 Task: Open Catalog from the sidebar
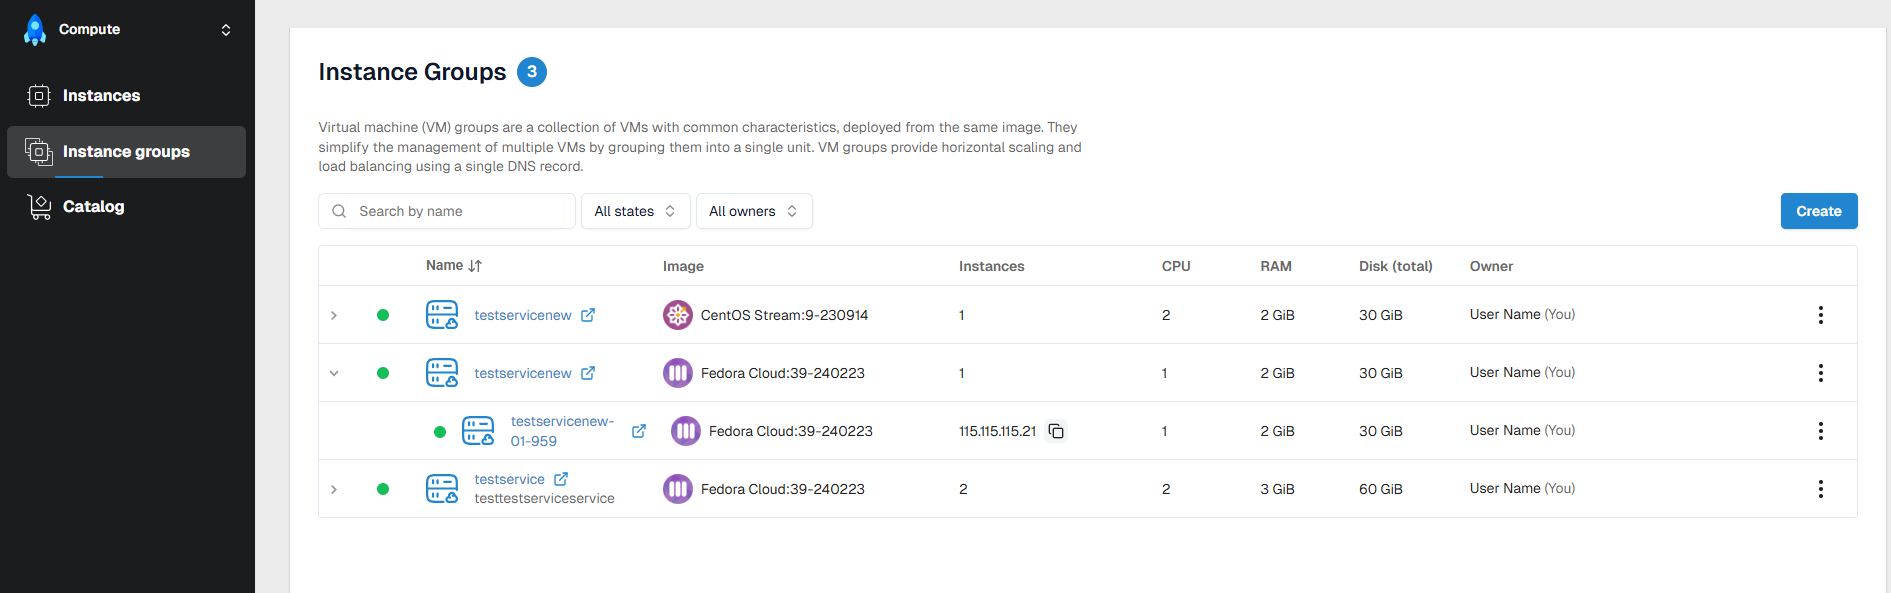point(93,207)
